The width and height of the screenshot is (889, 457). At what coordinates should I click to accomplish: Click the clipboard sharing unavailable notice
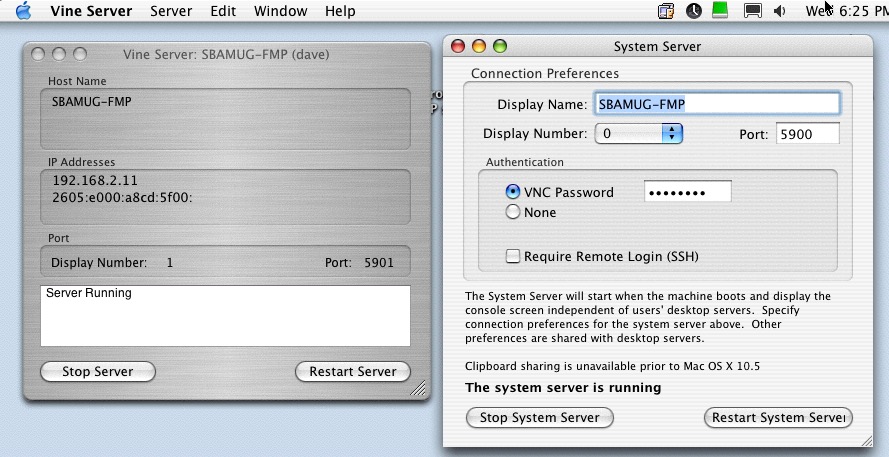pyautogui.click(x=612, y=366)
